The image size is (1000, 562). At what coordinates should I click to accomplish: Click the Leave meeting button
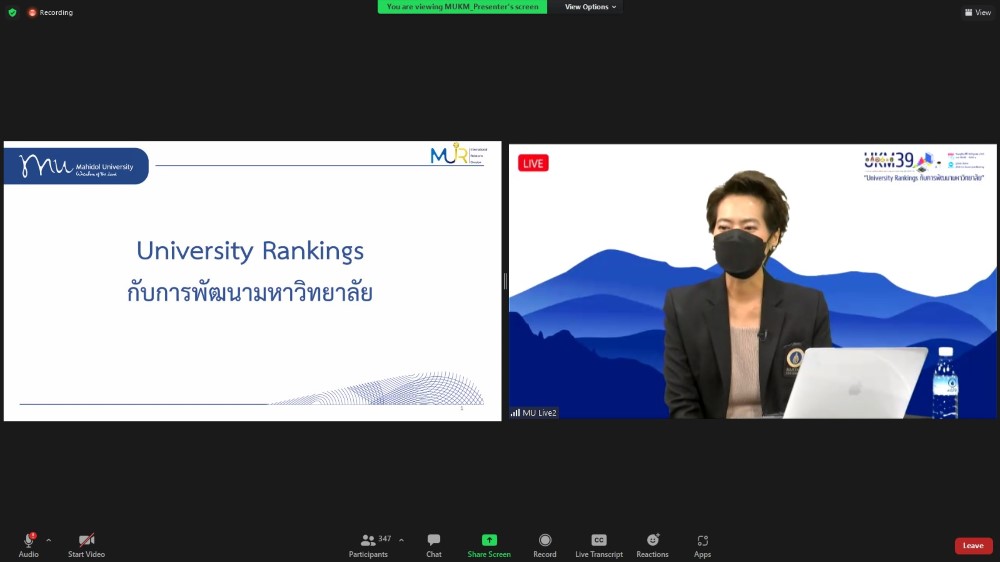click(973, 546)
